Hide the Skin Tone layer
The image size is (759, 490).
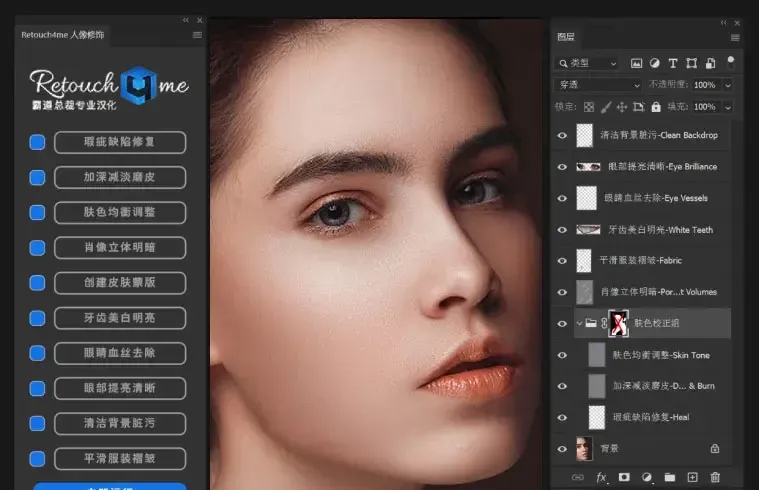[562, 355]
